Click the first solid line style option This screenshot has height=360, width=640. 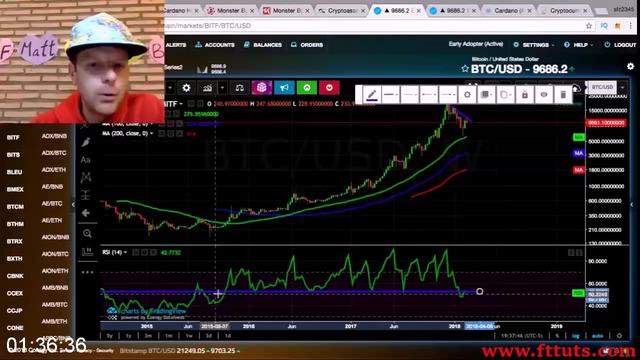coord(391,95)
